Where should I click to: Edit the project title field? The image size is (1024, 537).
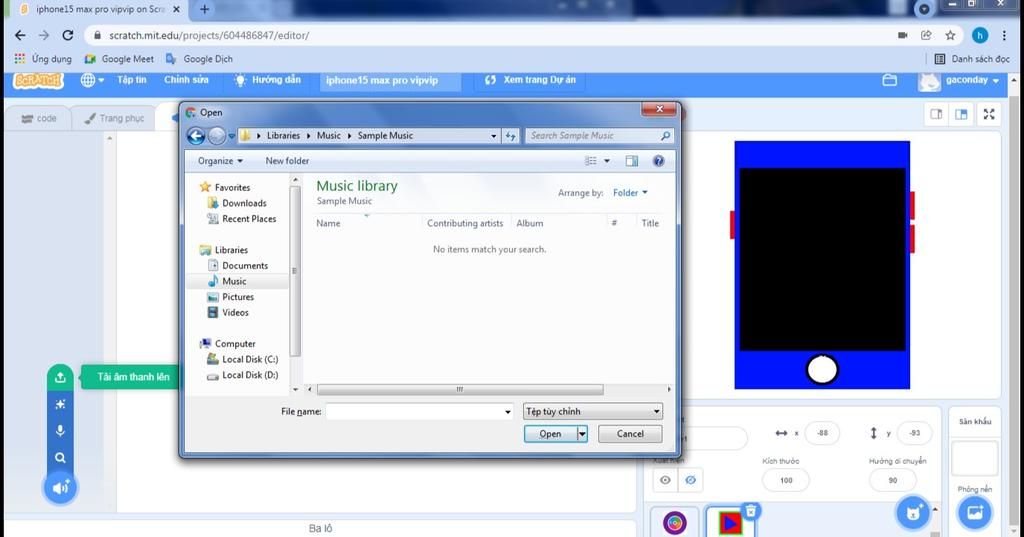point(389,80)
